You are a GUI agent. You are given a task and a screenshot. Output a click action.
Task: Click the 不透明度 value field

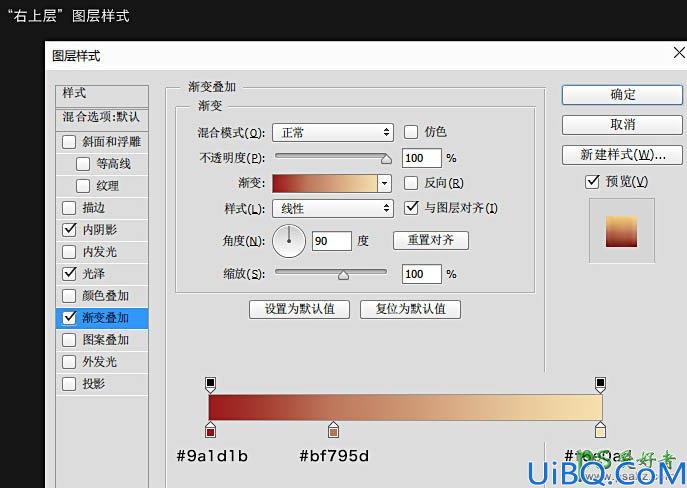pyautogui.click(x=421, y=158)
